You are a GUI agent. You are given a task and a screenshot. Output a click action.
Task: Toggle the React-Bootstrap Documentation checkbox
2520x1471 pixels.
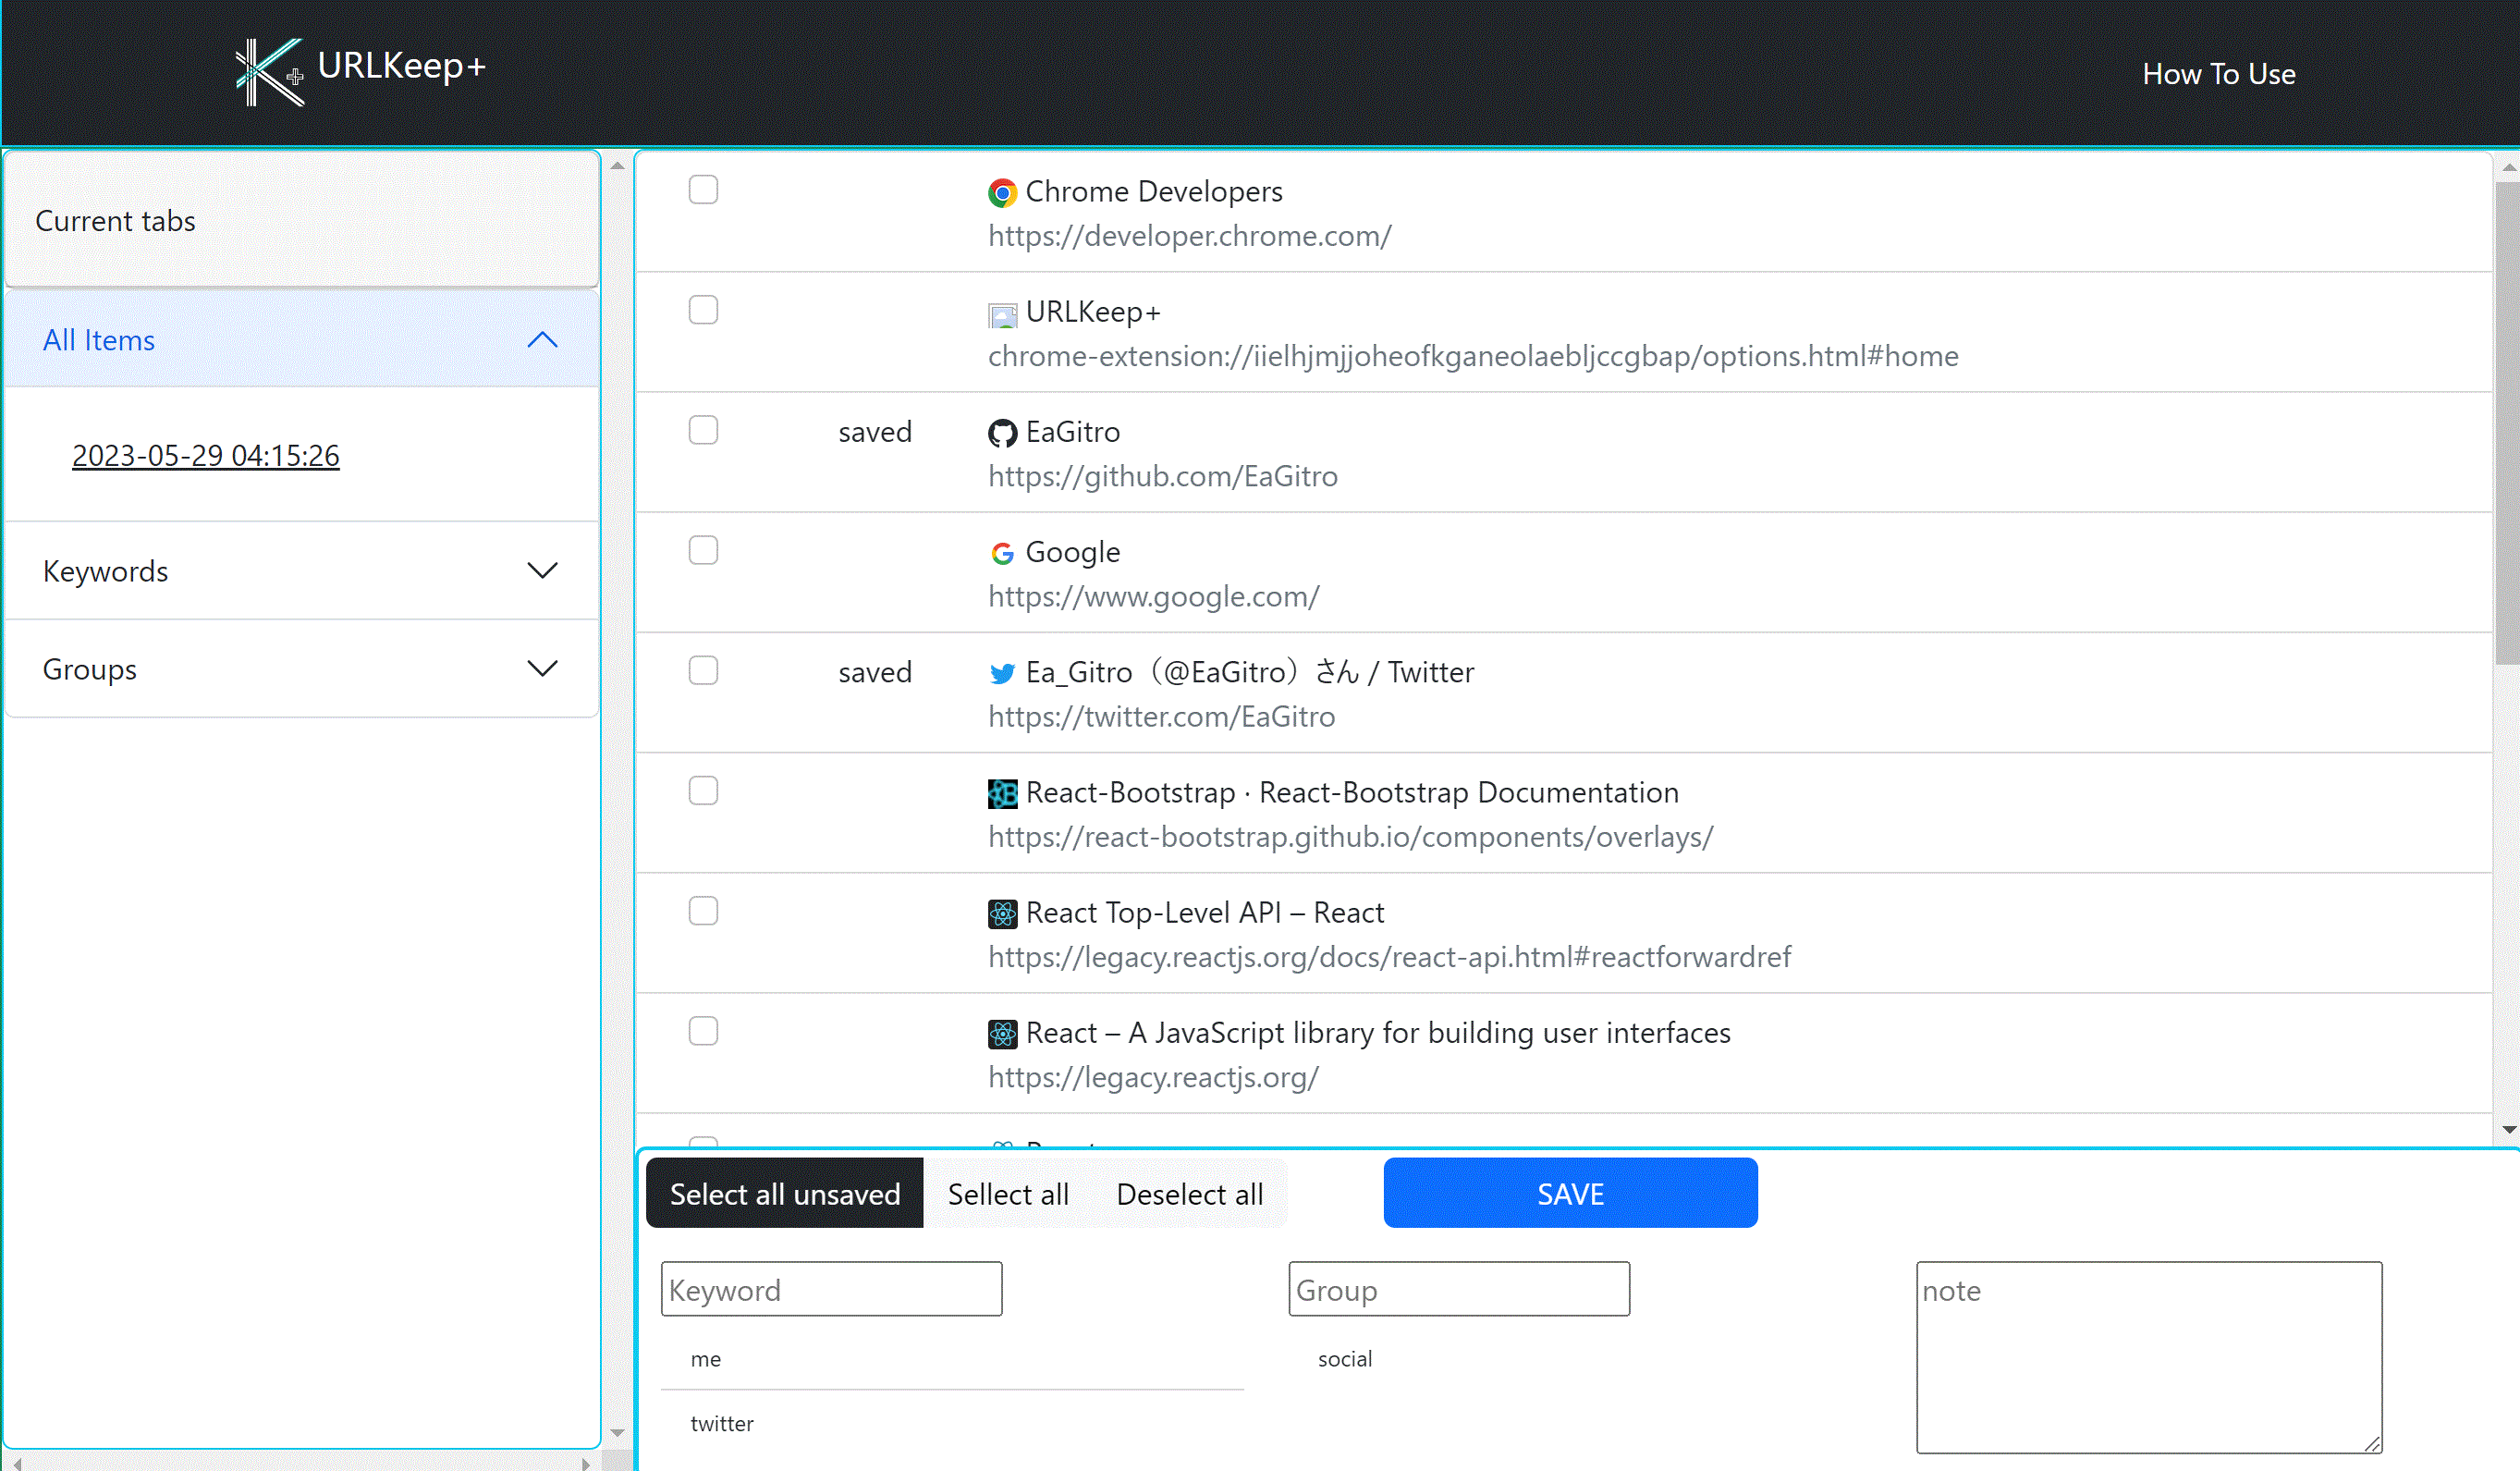pyautogui.click(x=703, y=791)
